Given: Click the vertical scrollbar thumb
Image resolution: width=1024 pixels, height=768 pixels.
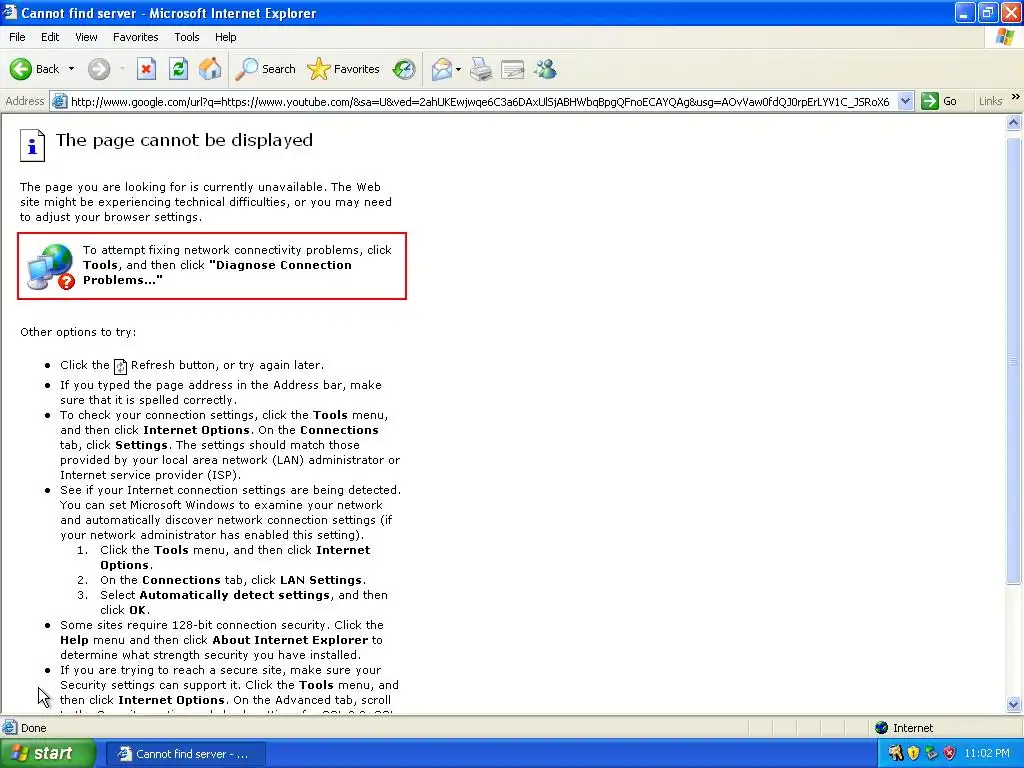Looking at the screenshot, I should 1014,361.
